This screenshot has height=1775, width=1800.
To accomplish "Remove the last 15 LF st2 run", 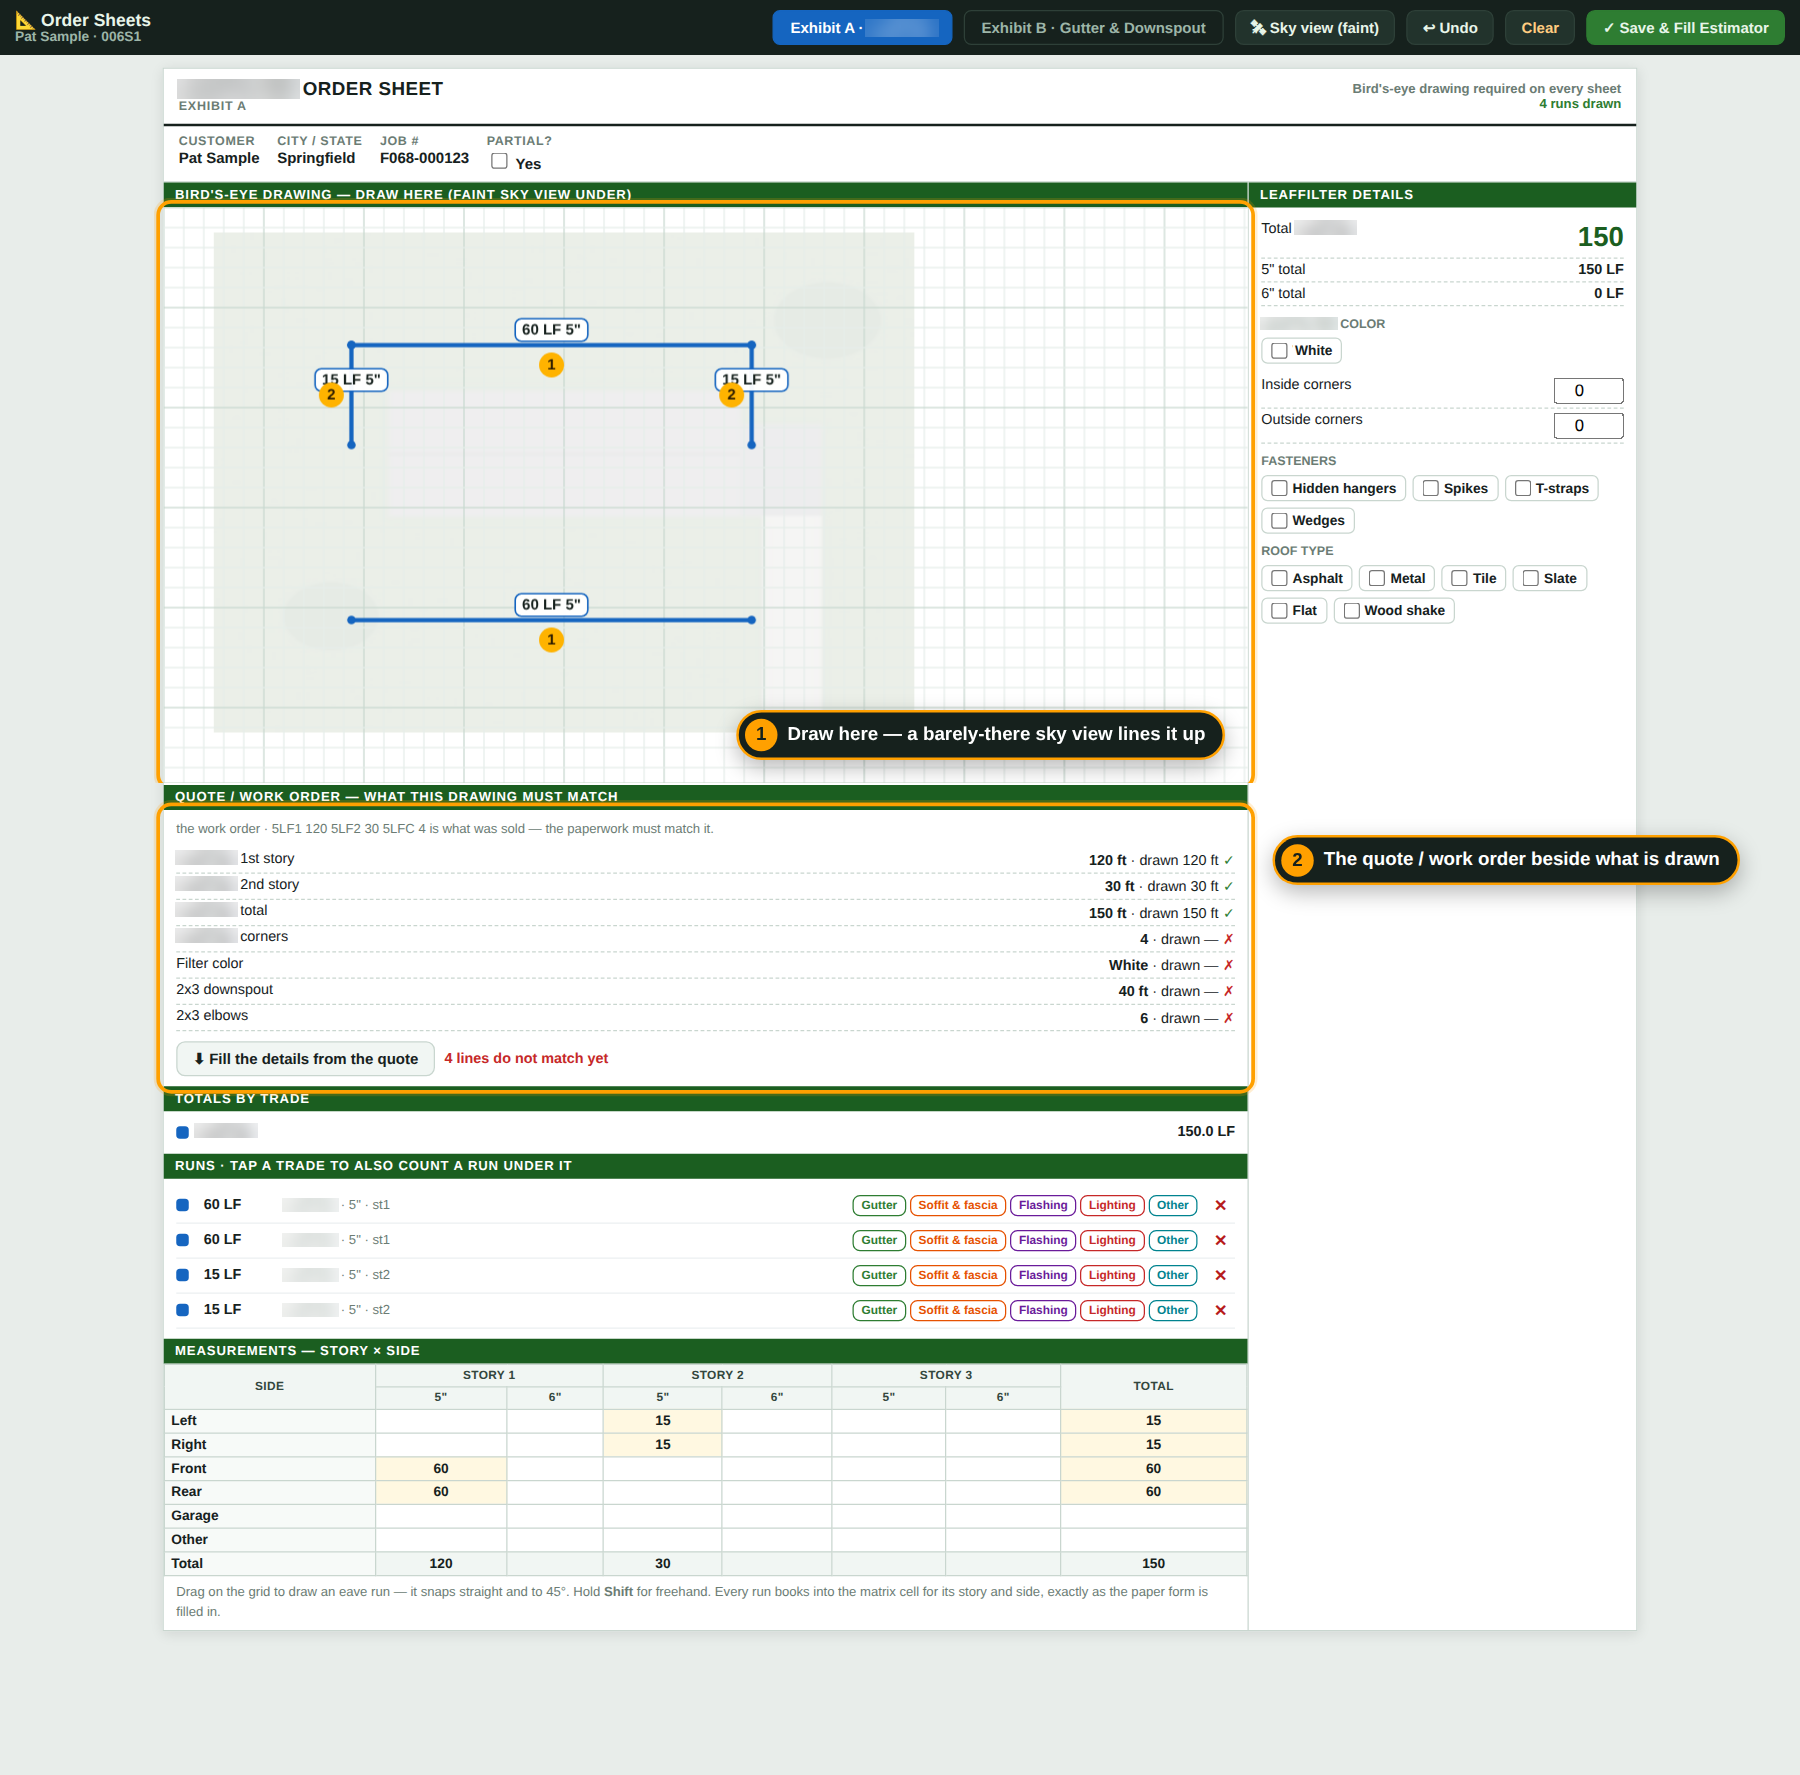I will point(1220,1310).
